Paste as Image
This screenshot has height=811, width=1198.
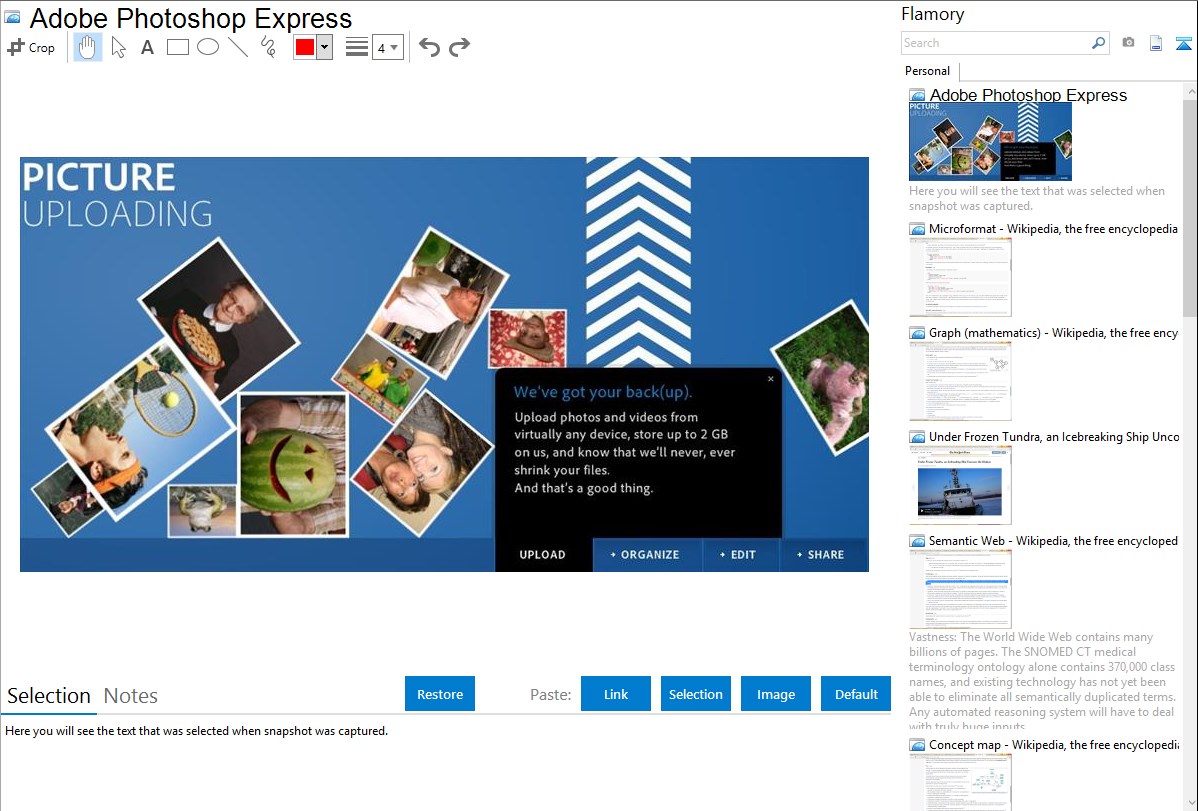(x=776, y=694)
